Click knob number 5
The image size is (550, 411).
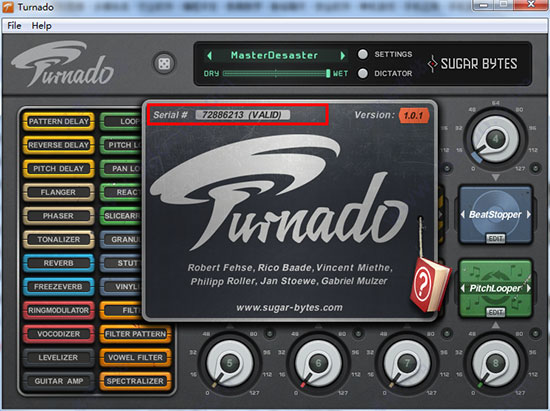coord(229,363)
